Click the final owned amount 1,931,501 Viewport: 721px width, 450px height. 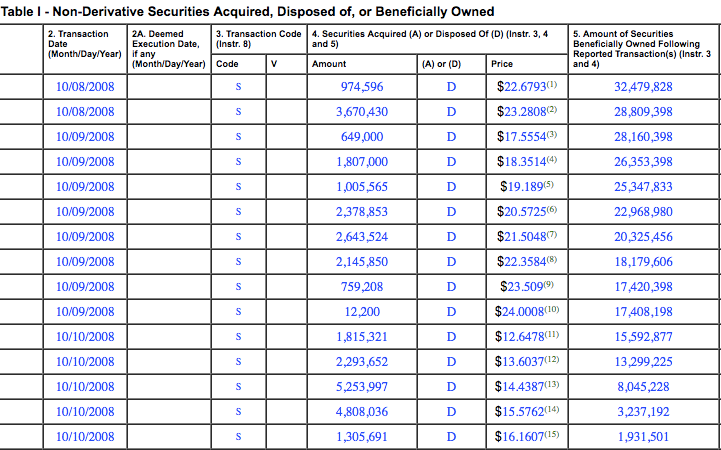pos(642,437)
